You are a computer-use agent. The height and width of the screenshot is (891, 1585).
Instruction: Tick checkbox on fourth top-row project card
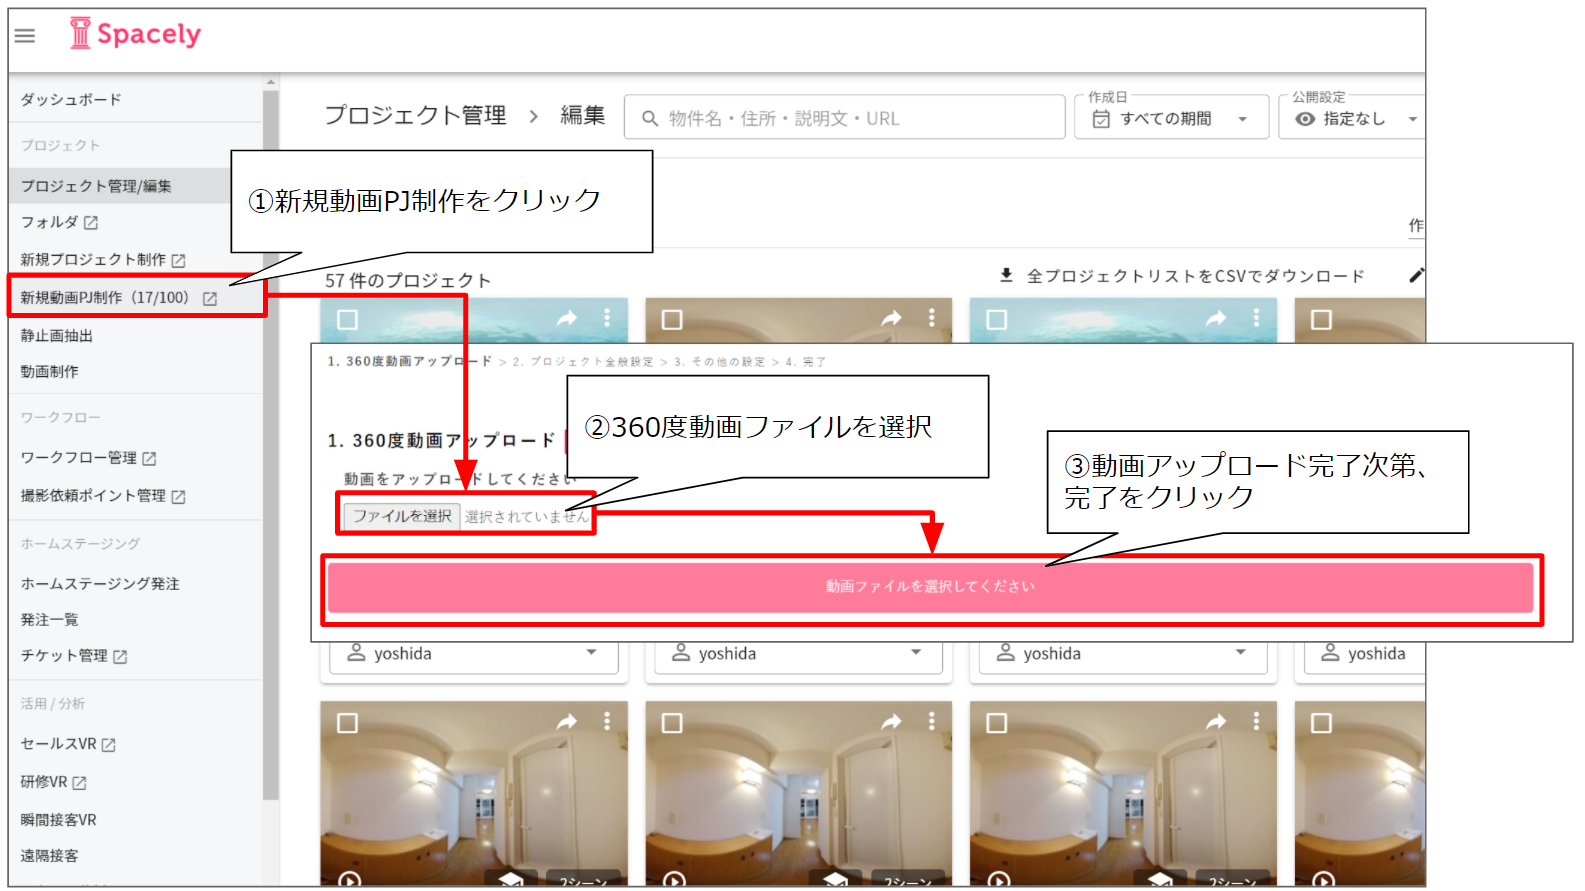coord(1321,320)
